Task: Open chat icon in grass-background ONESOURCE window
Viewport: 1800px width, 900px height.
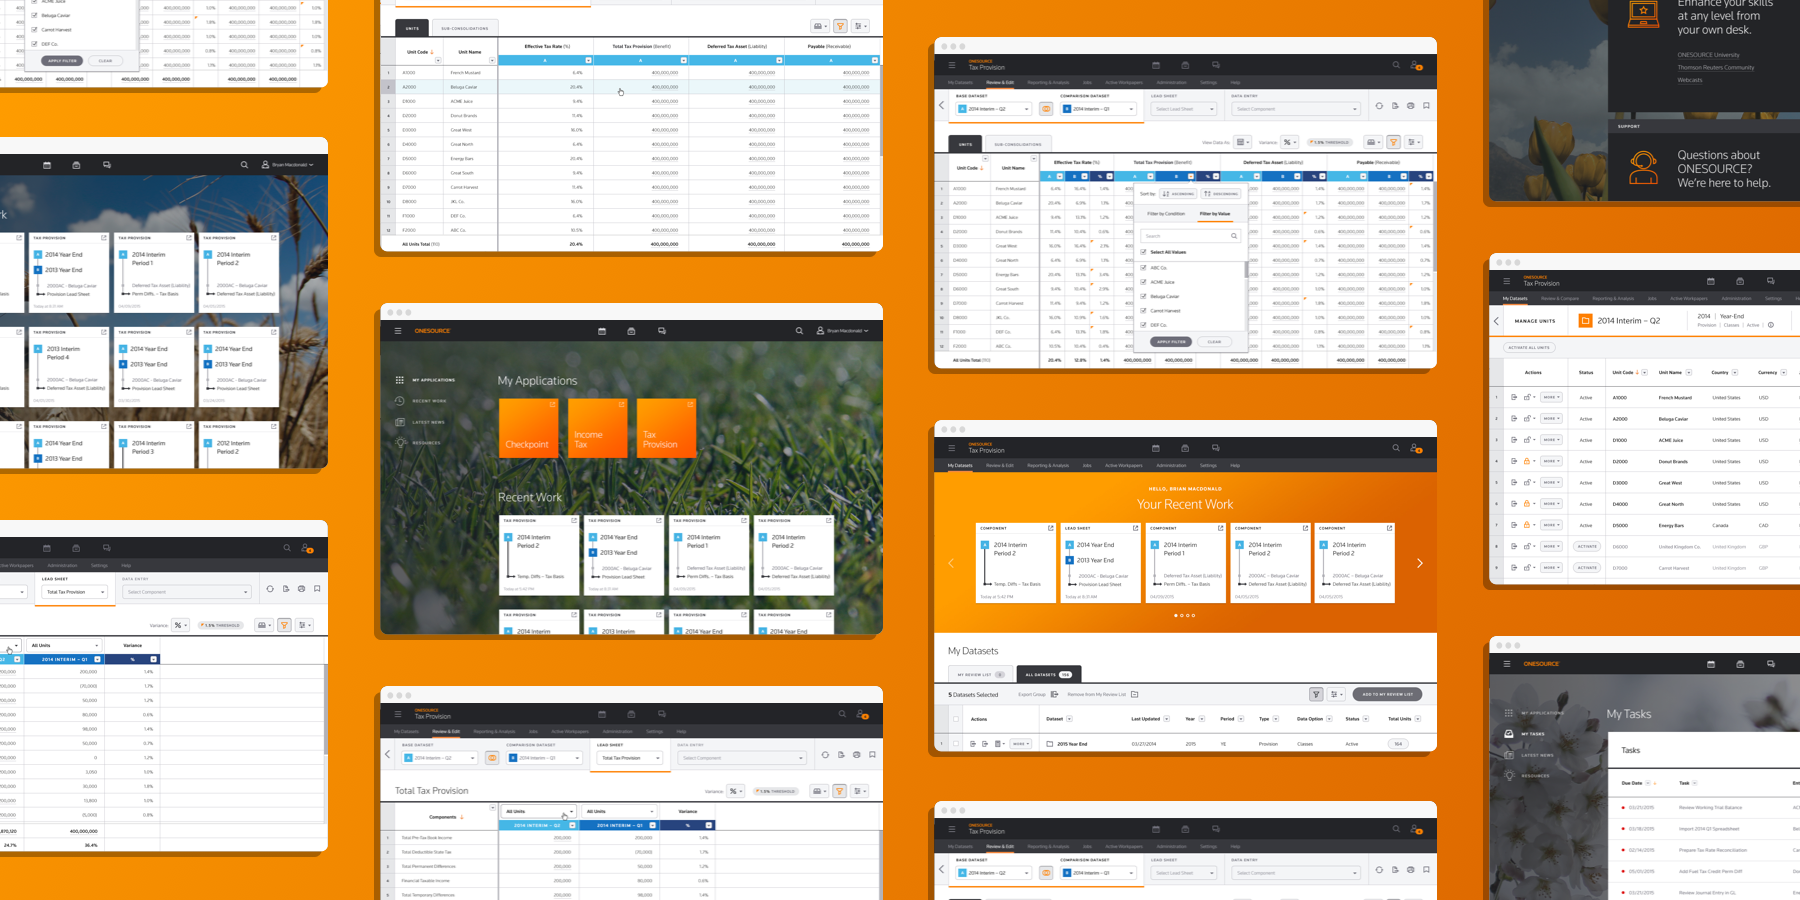Action: (661, 330)
